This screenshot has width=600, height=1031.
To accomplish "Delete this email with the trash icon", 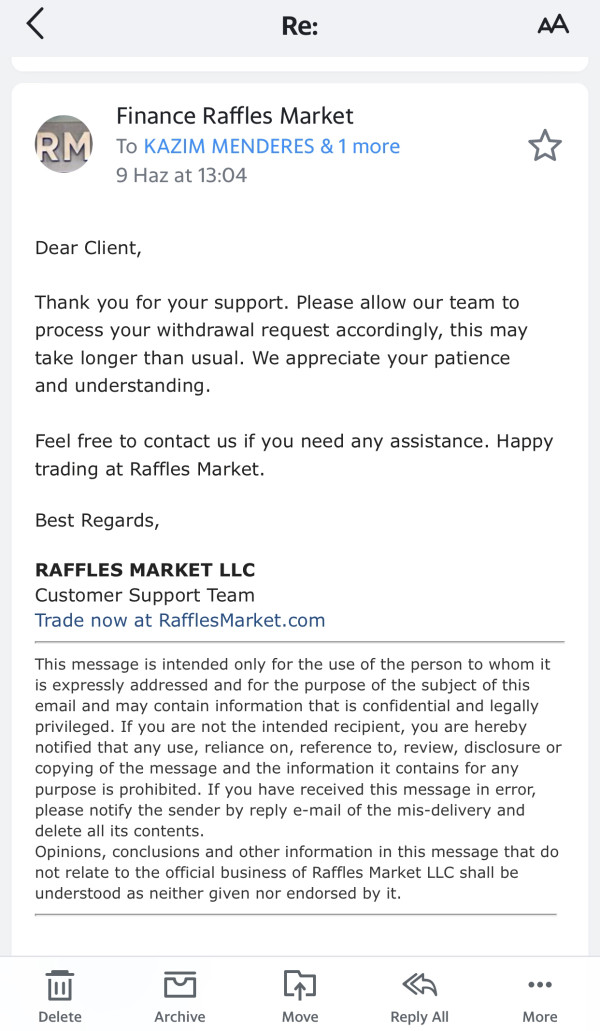I will point(60,995).
